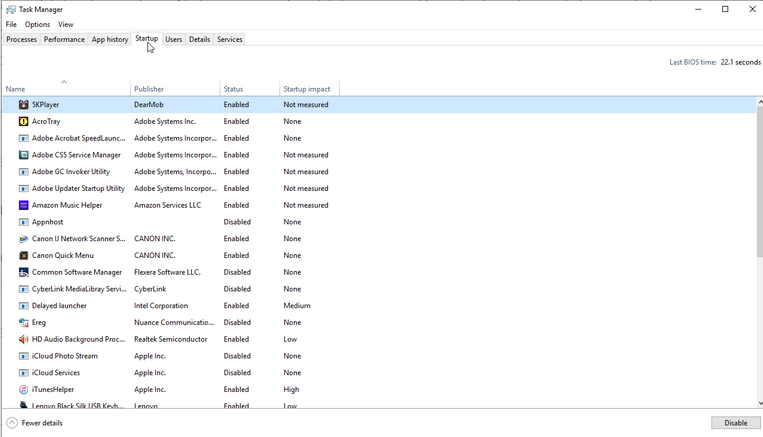Click the scrollbar up arrow
Viewport: 763px width, 437px height.
[760, 102]
